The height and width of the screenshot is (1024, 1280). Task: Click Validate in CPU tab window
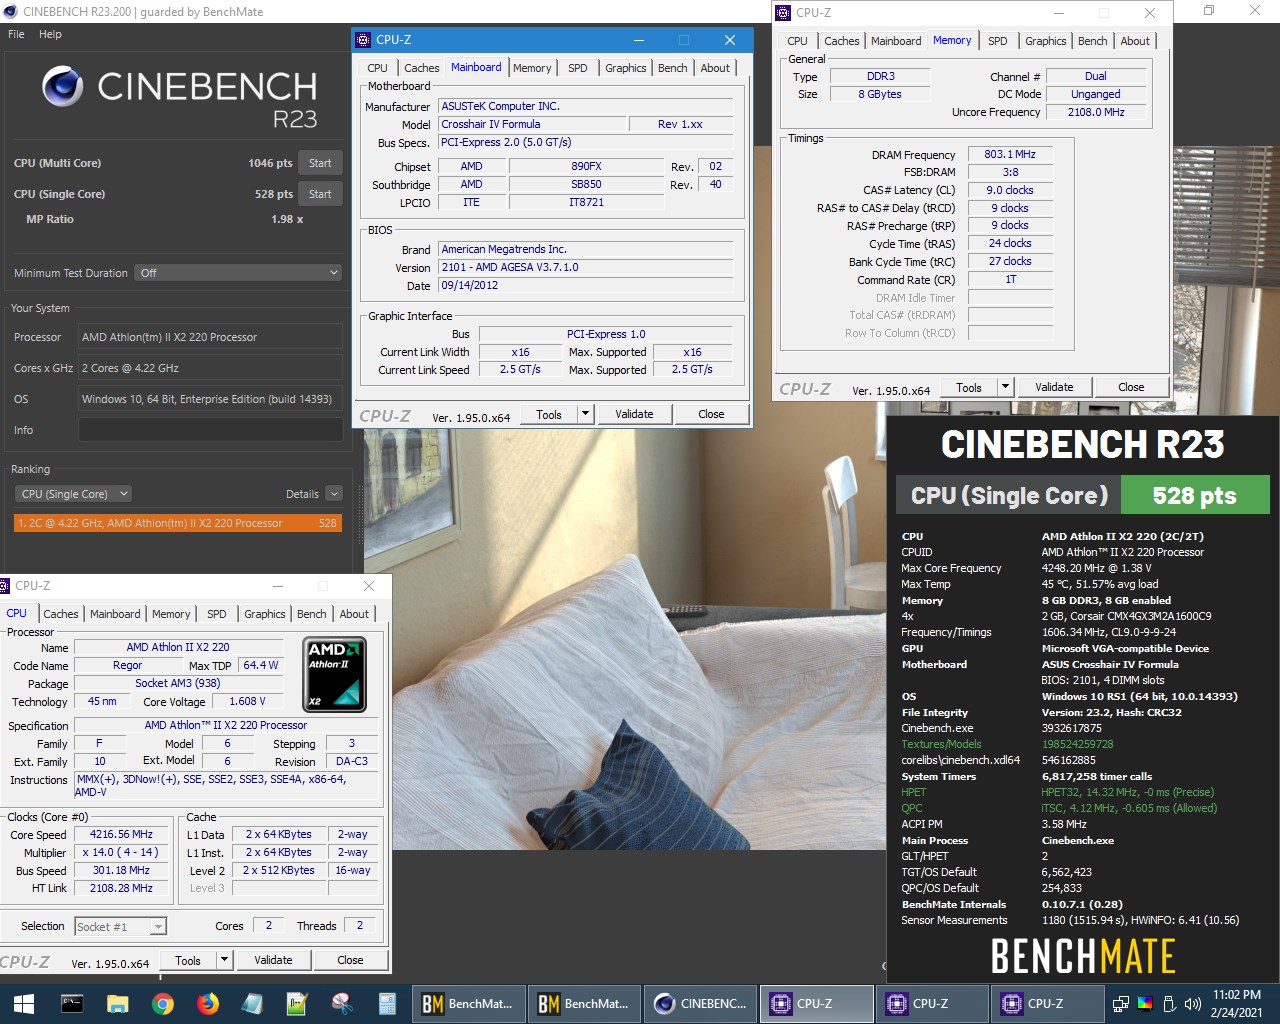pyautogui.click(x=273, y=960)
